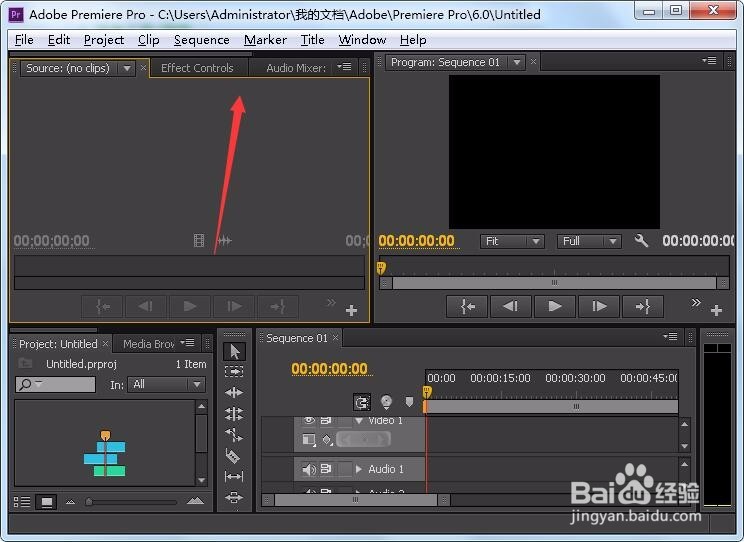Select the Rolling Edit tool
The width and height of the screenshot is (744, 542).
(x=234, y=413)
